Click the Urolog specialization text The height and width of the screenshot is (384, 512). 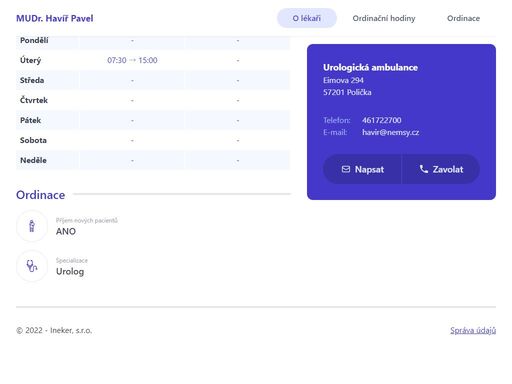click(70, 271)
